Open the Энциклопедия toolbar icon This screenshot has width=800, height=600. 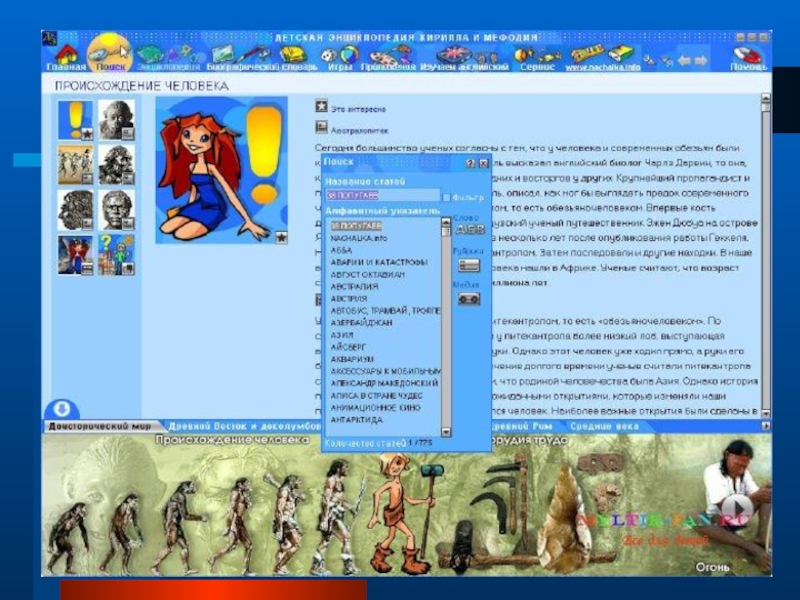pyautogui.click(x=168, y=58)
